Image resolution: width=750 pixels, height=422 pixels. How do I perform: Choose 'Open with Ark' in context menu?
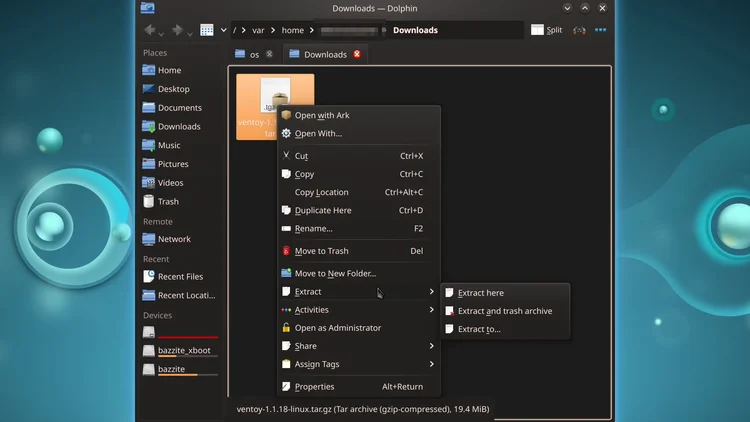tap(359, 115)
